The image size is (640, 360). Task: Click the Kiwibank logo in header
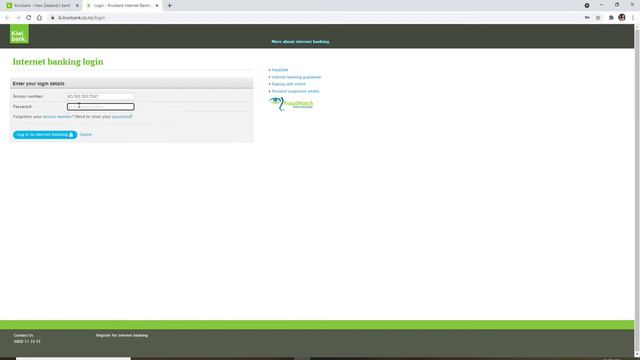pos(19,34)
